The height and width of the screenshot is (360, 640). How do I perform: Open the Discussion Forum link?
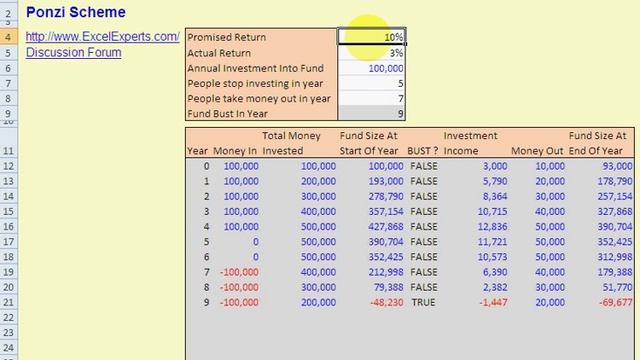pyautogui.click(x=73, y=53)
